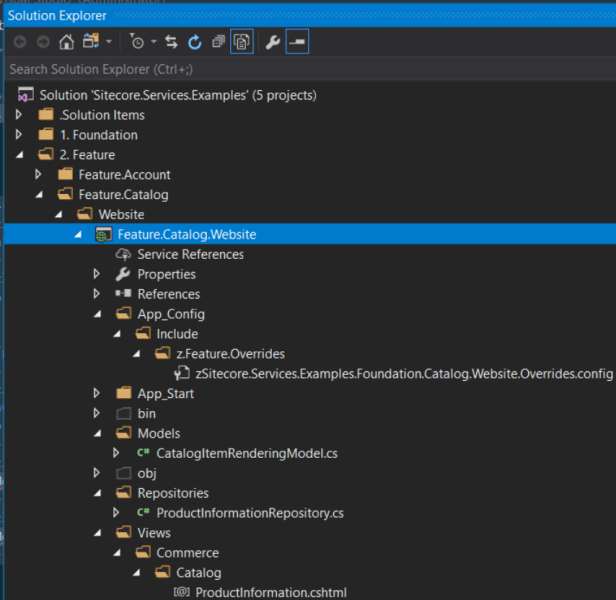This screenshot has width=616, height=600.
Task: Collapse the Feature.Catalog folder
Action: click(x=39, y=195)
